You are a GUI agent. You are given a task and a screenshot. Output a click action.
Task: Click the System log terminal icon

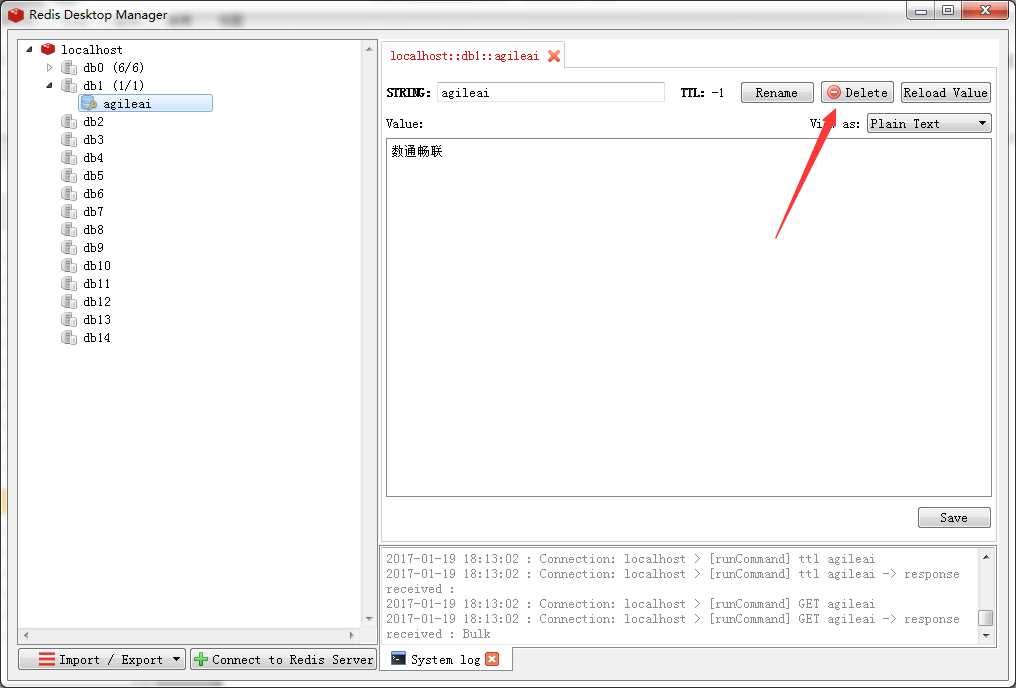(398, 659)
